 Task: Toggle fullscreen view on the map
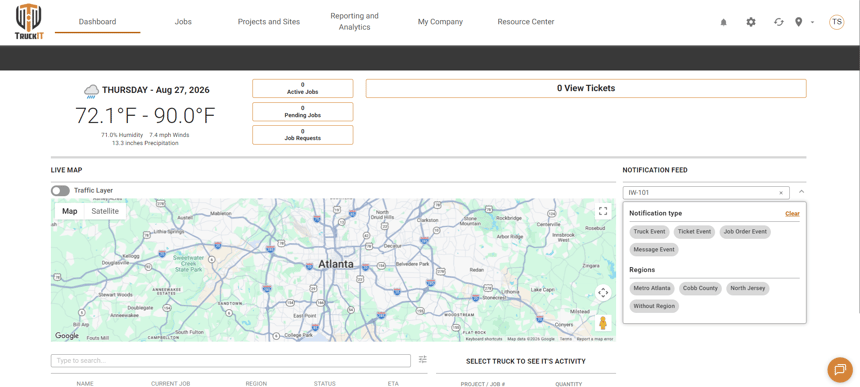[603, 212]
